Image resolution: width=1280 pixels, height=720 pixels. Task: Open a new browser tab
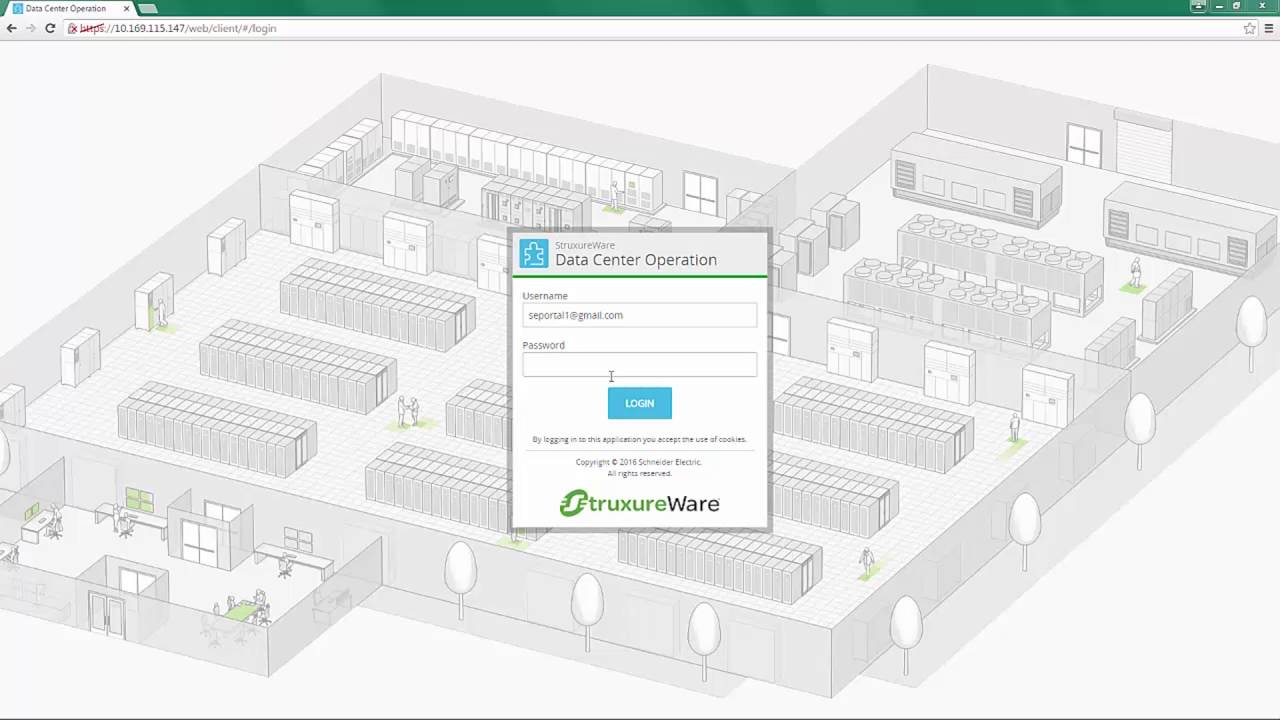[x=148, y=8]
